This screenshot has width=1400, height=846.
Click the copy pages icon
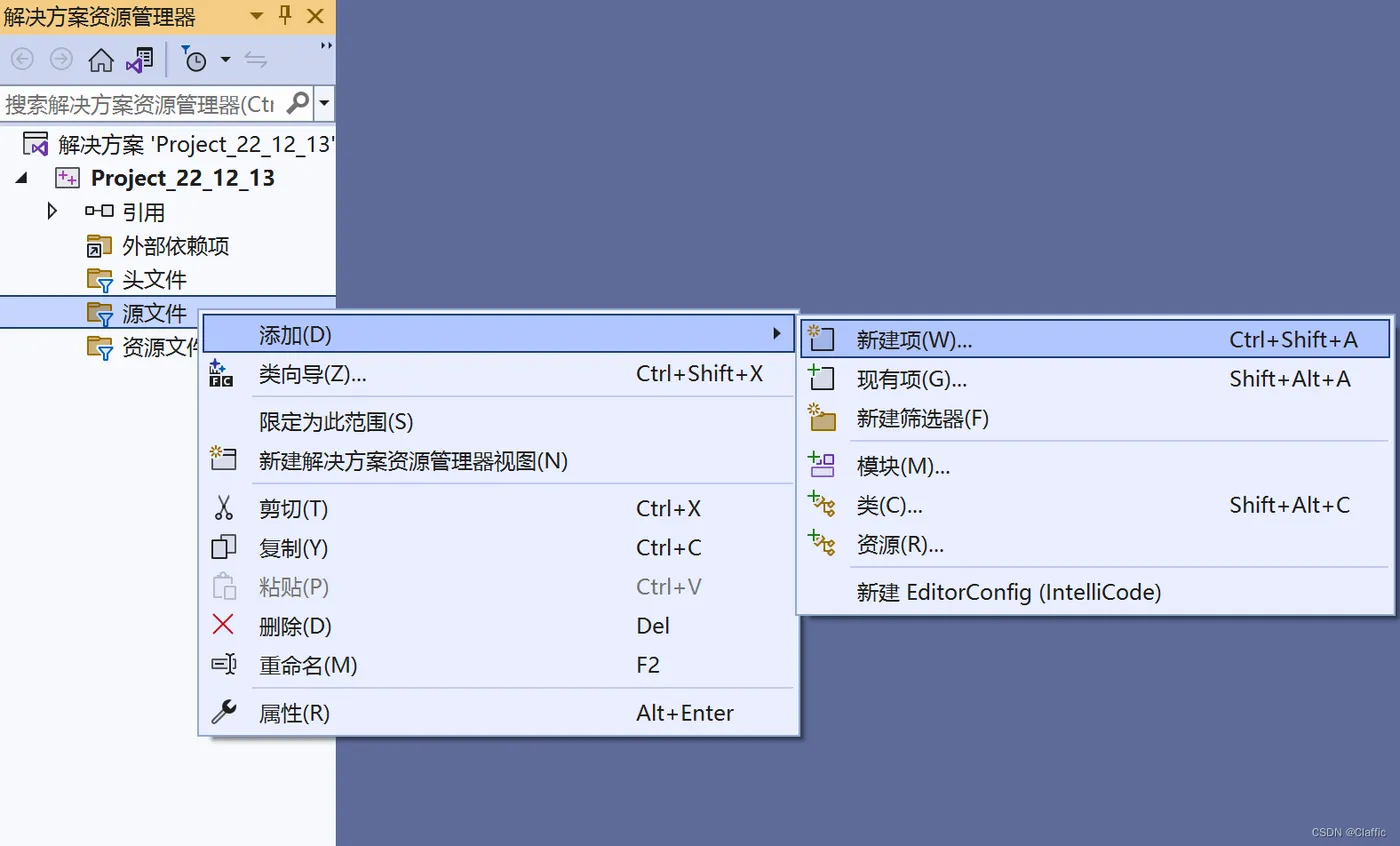[x=223, y=547]
